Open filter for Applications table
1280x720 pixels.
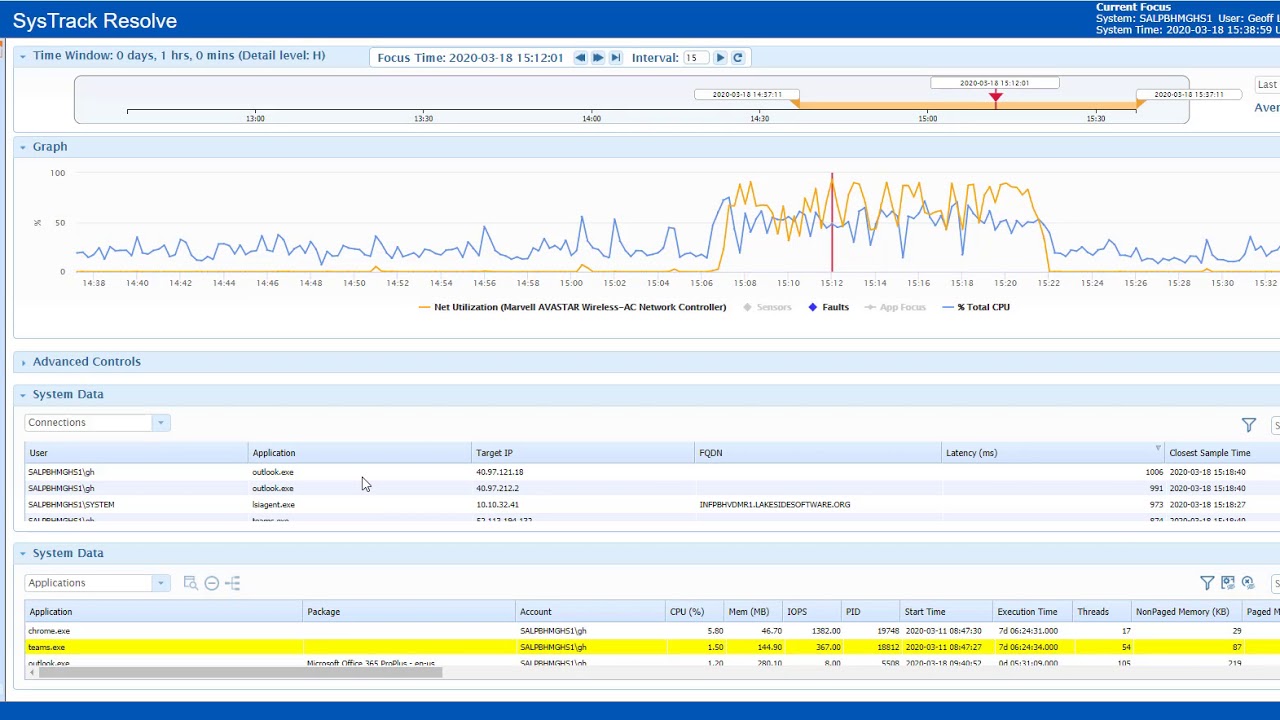click(1207, 583)
